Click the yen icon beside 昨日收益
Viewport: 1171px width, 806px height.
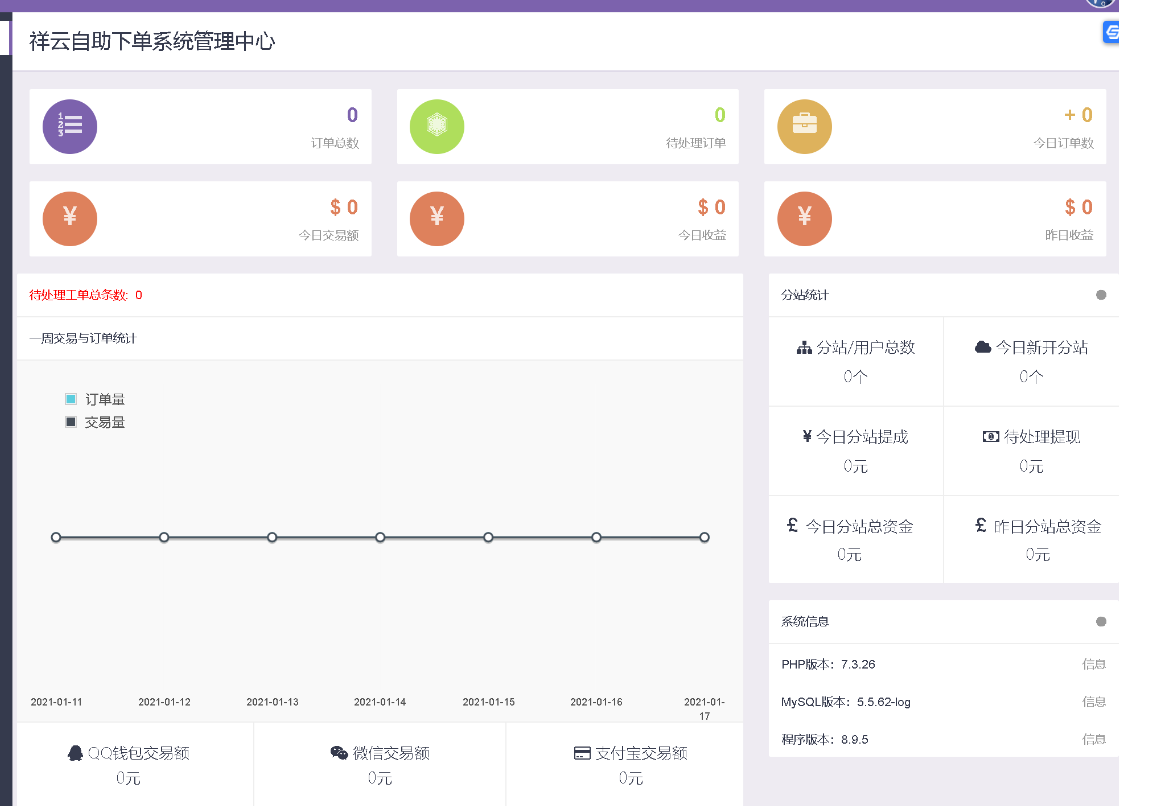(804, 219)
